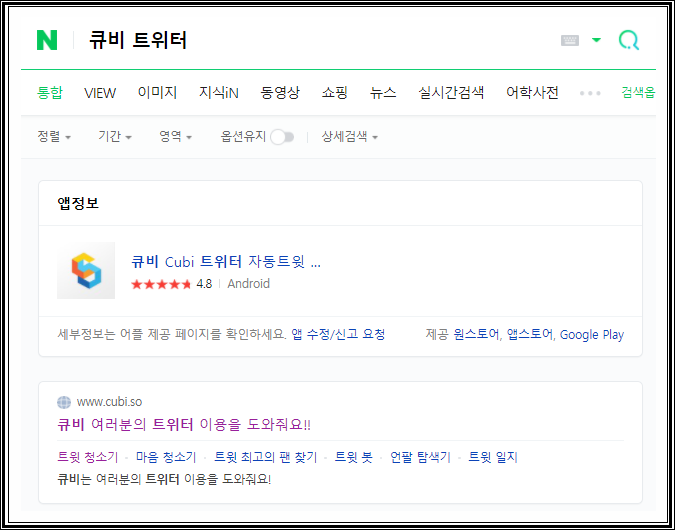Select the 통합 tab
This screenshot has width=675, height=530.
point(50,93)
